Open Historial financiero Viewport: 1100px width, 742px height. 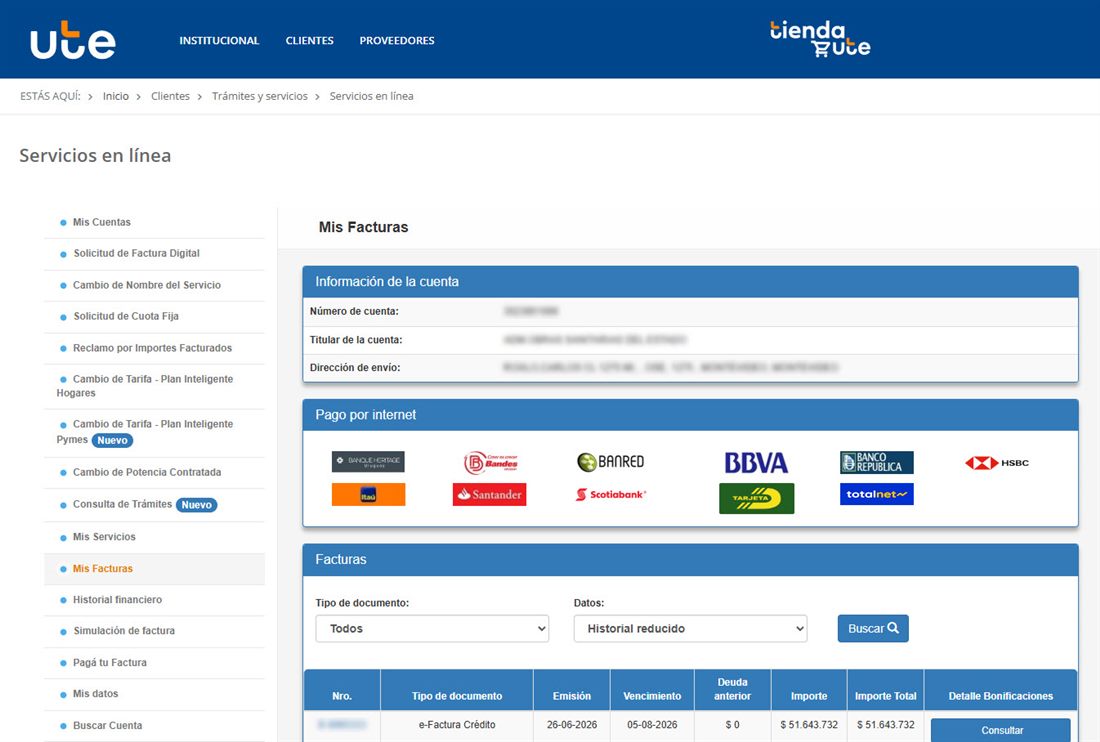(x=117, y=600)
